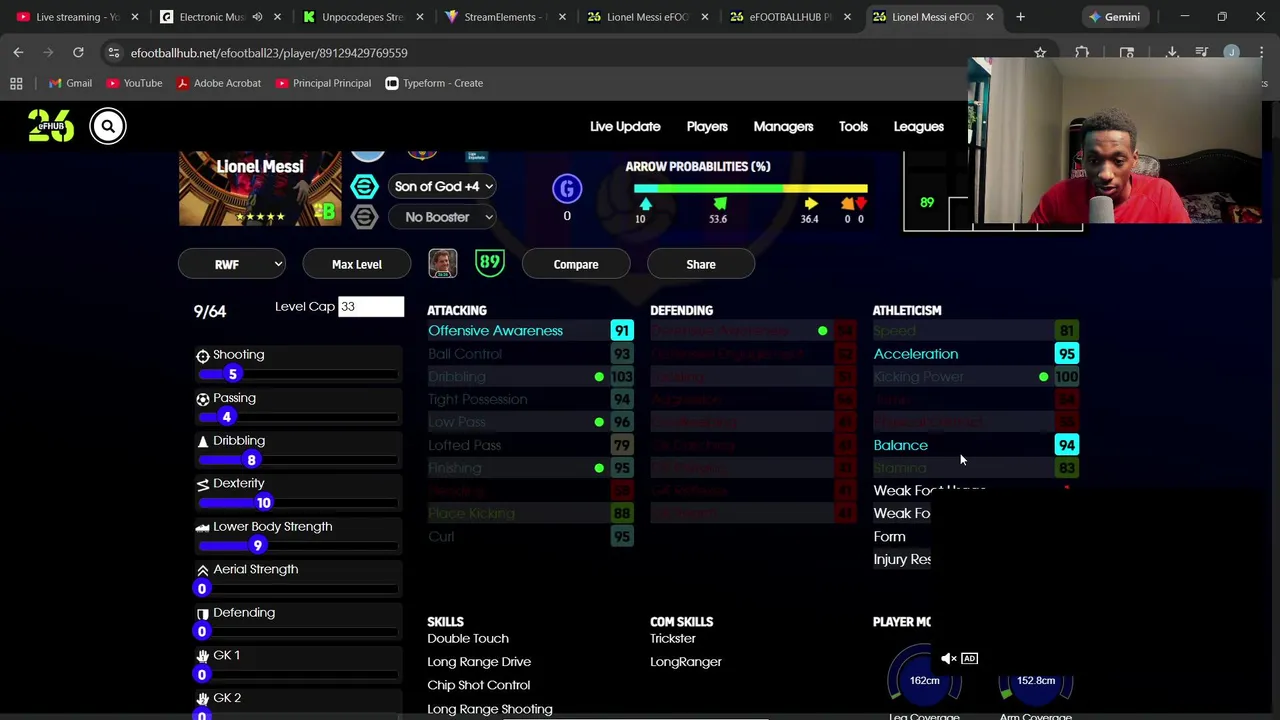Open the Chrome apps grid icon
Viewport: 1280px width, 720px height.
pos(16,83)
